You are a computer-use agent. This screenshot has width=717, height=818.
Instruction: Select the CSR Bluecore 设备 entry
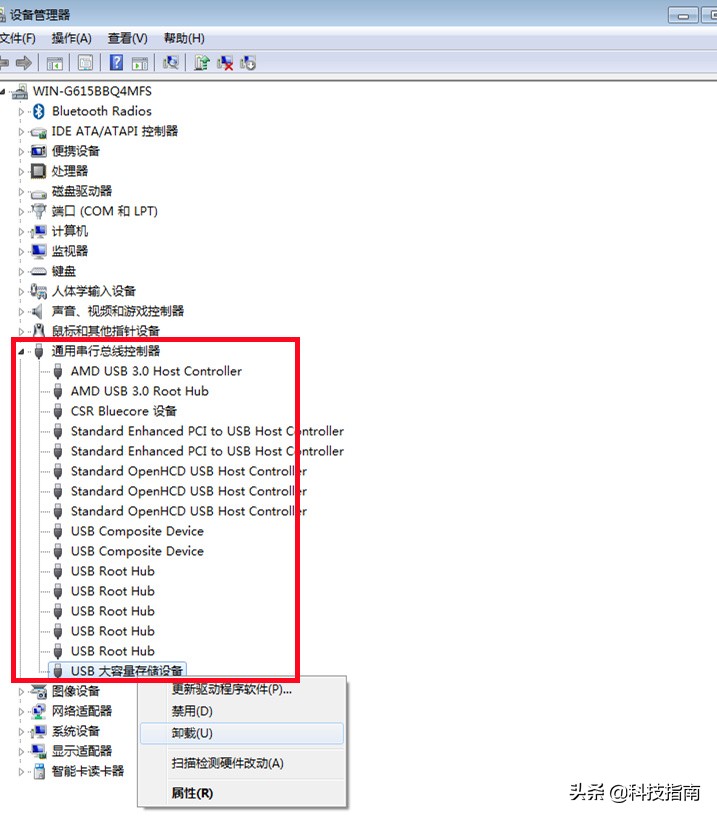tap(123, 411)
